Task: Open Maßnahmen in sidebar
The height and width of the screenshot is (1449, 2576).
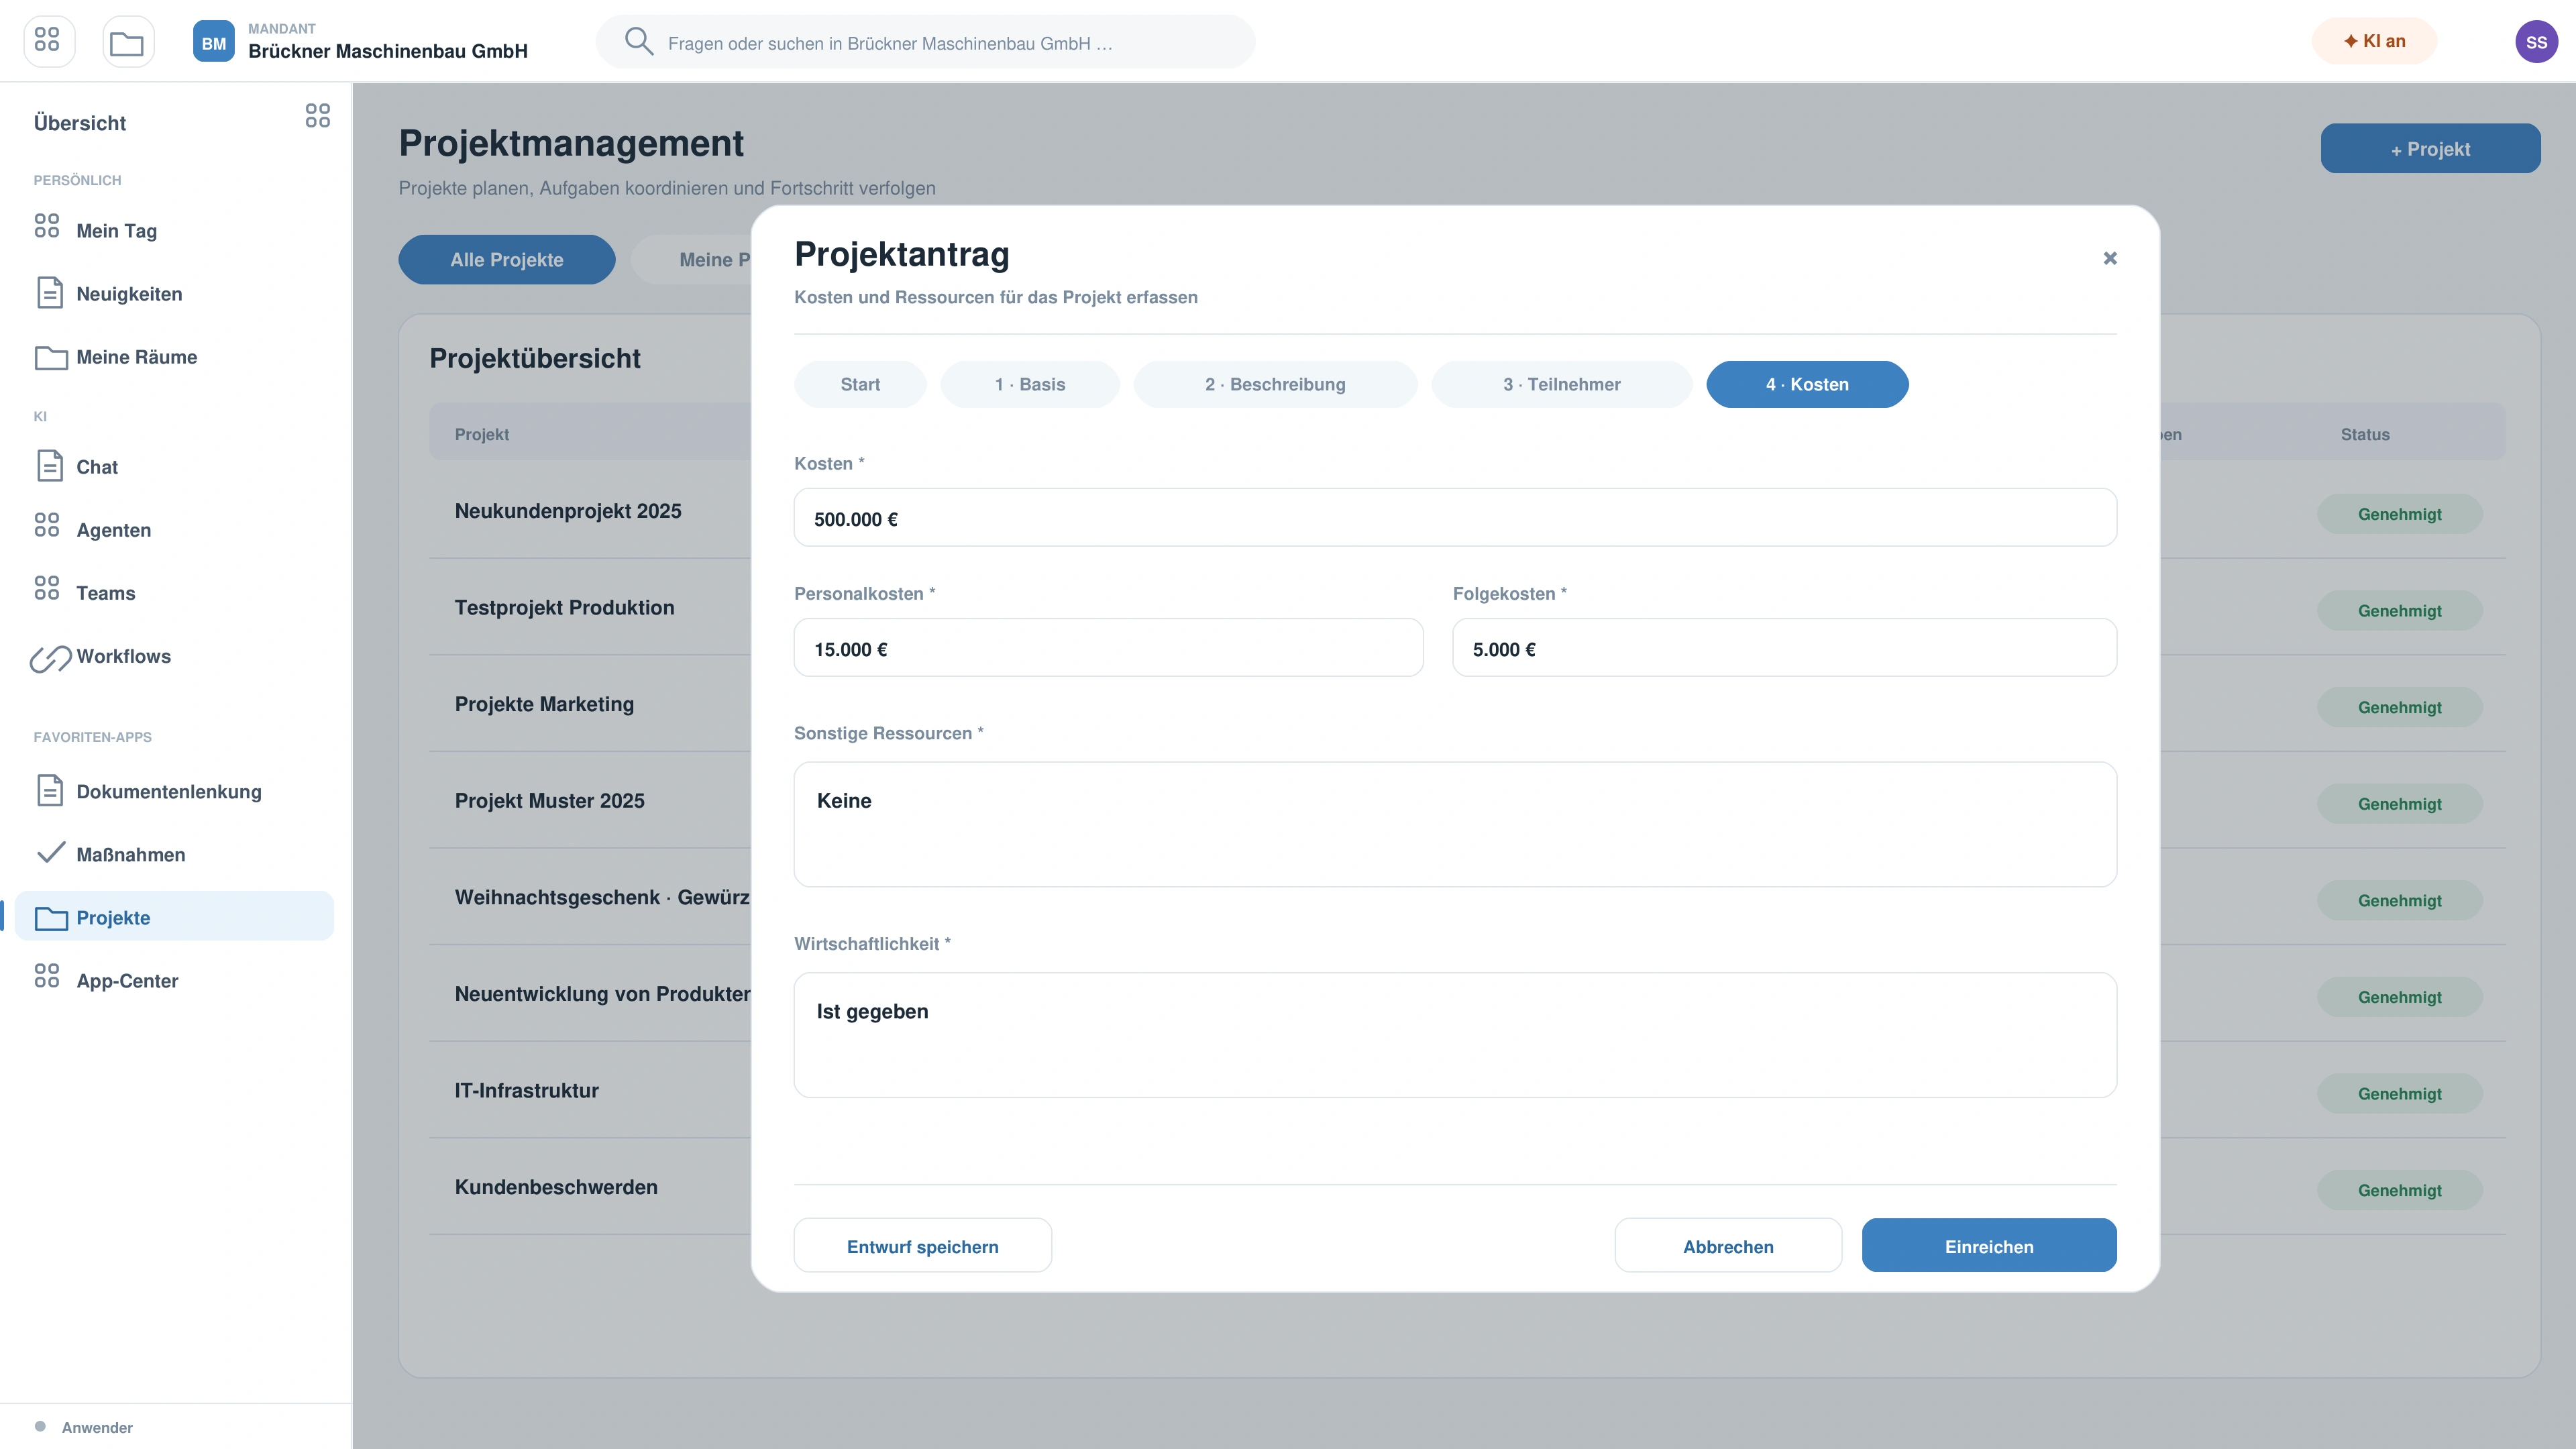Action: 174,853
